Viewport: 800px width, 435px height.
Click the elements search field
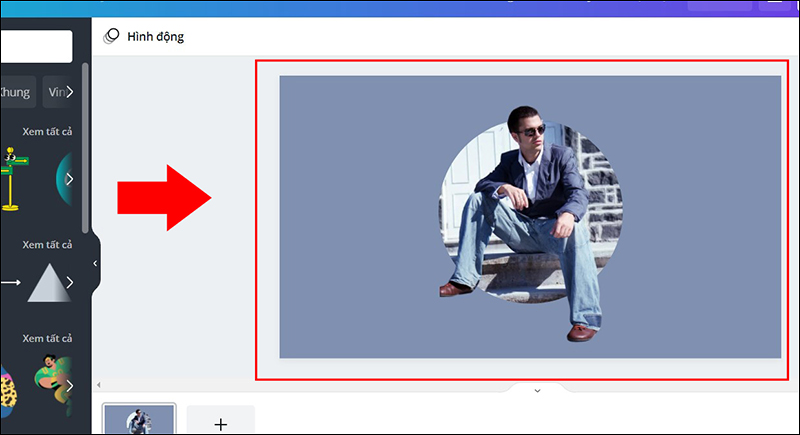pyautogui.click(x=36, y=46)
